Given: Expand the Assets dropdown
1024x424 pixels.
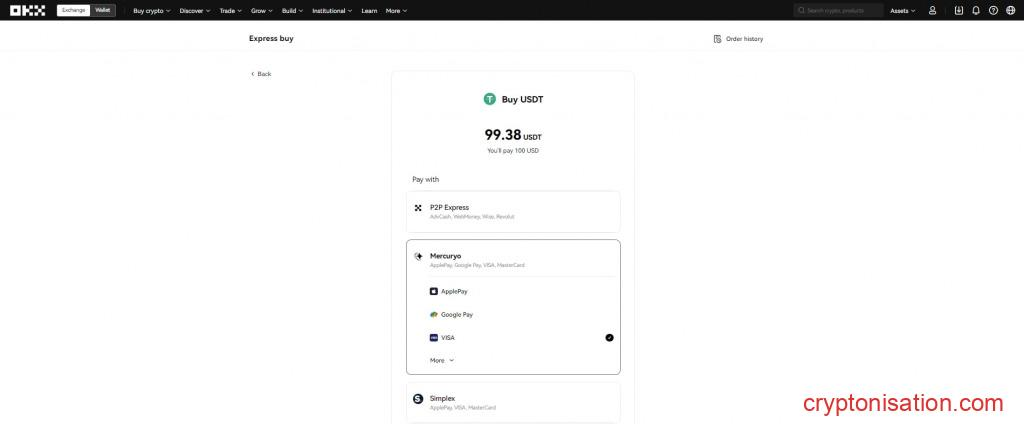Looking at the screenshot, I should pos(902,11).
